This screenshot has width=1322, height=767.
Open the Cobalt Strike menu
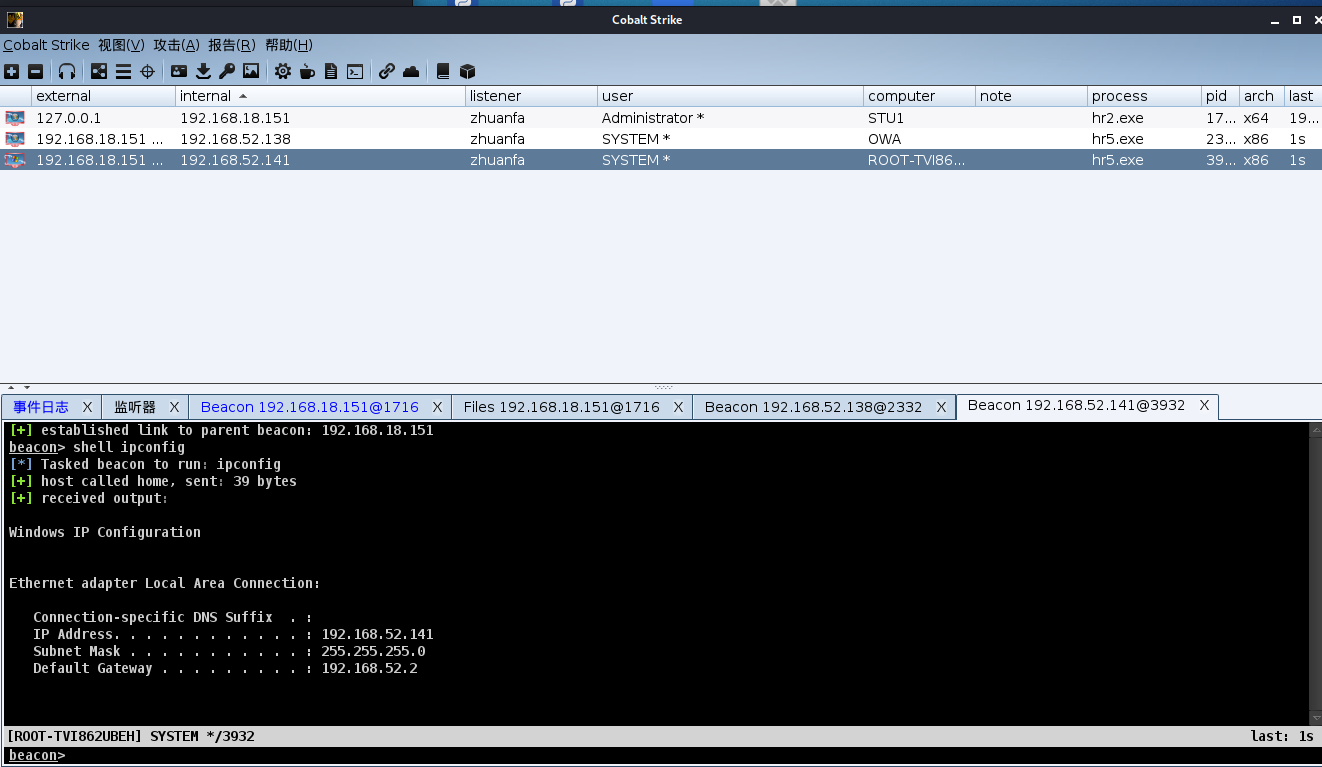46,45
